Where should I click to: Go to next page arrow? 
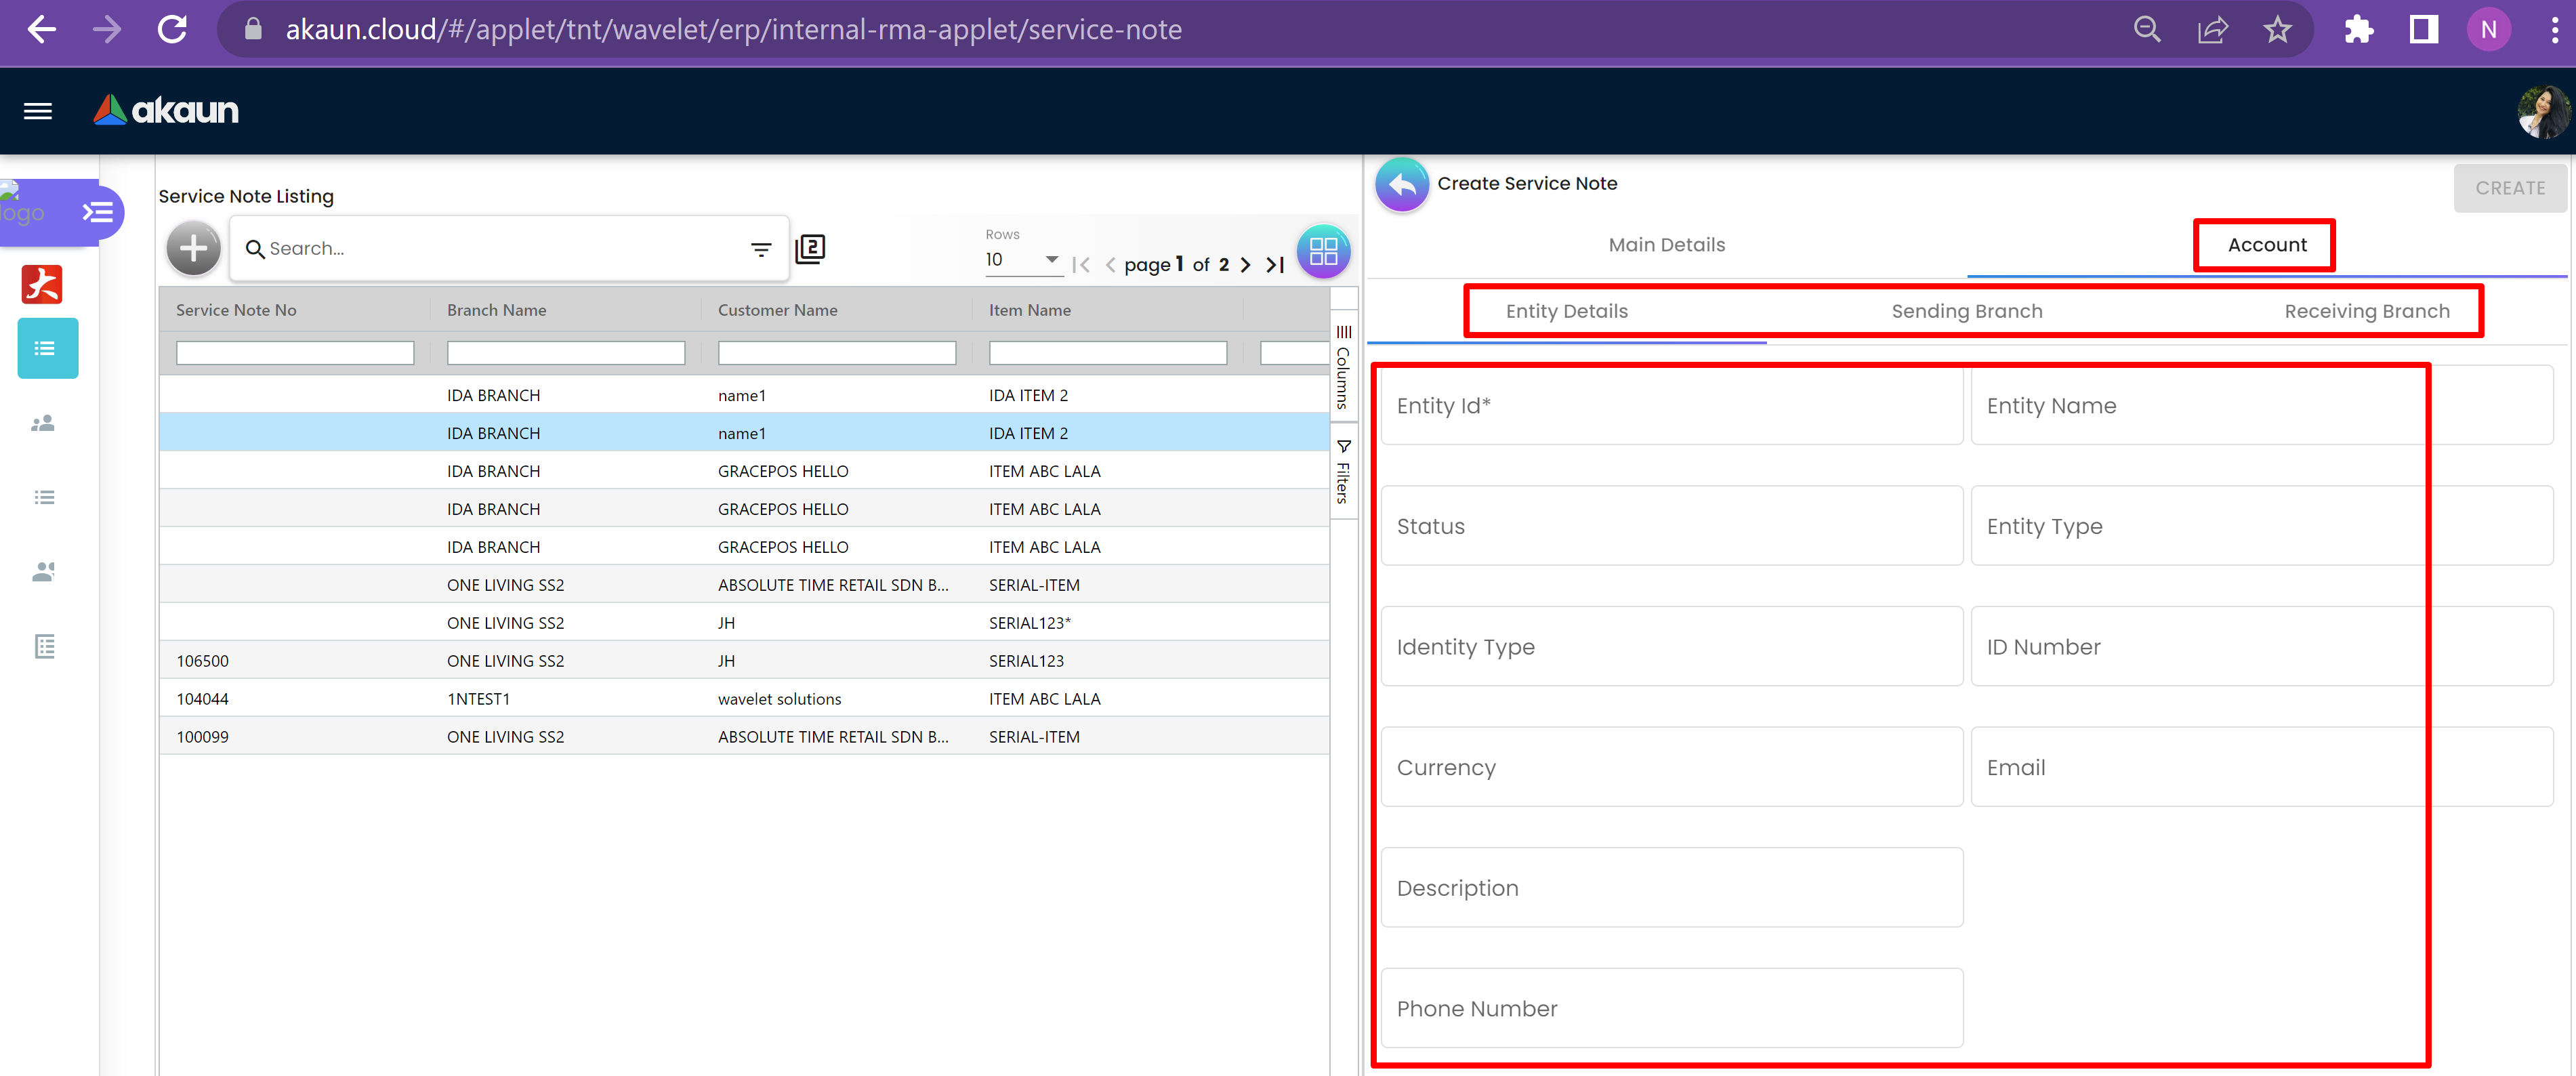tap(1245, 265)
